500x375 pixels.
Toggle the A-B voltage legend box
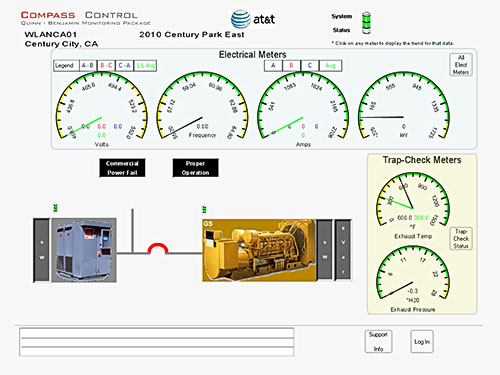88,65
